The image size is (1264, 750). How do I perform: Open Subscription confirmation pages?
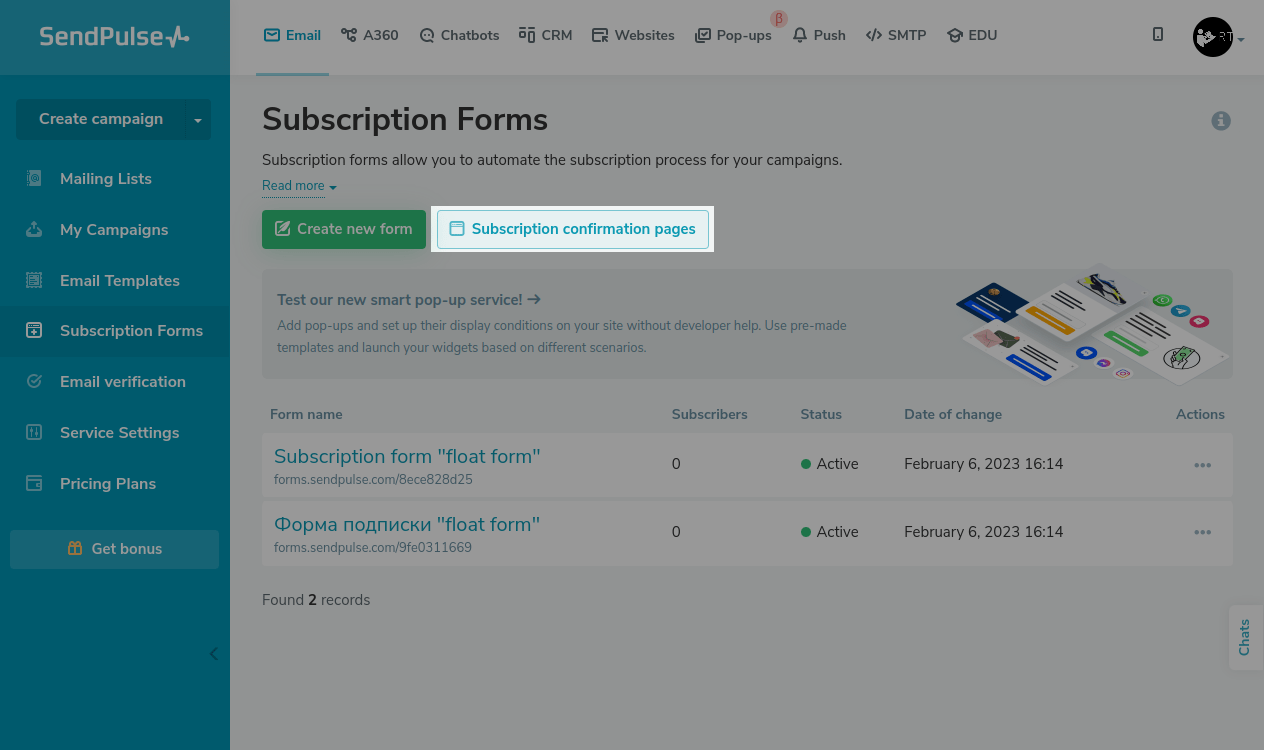pyautogui.click(x=572, y=229)
